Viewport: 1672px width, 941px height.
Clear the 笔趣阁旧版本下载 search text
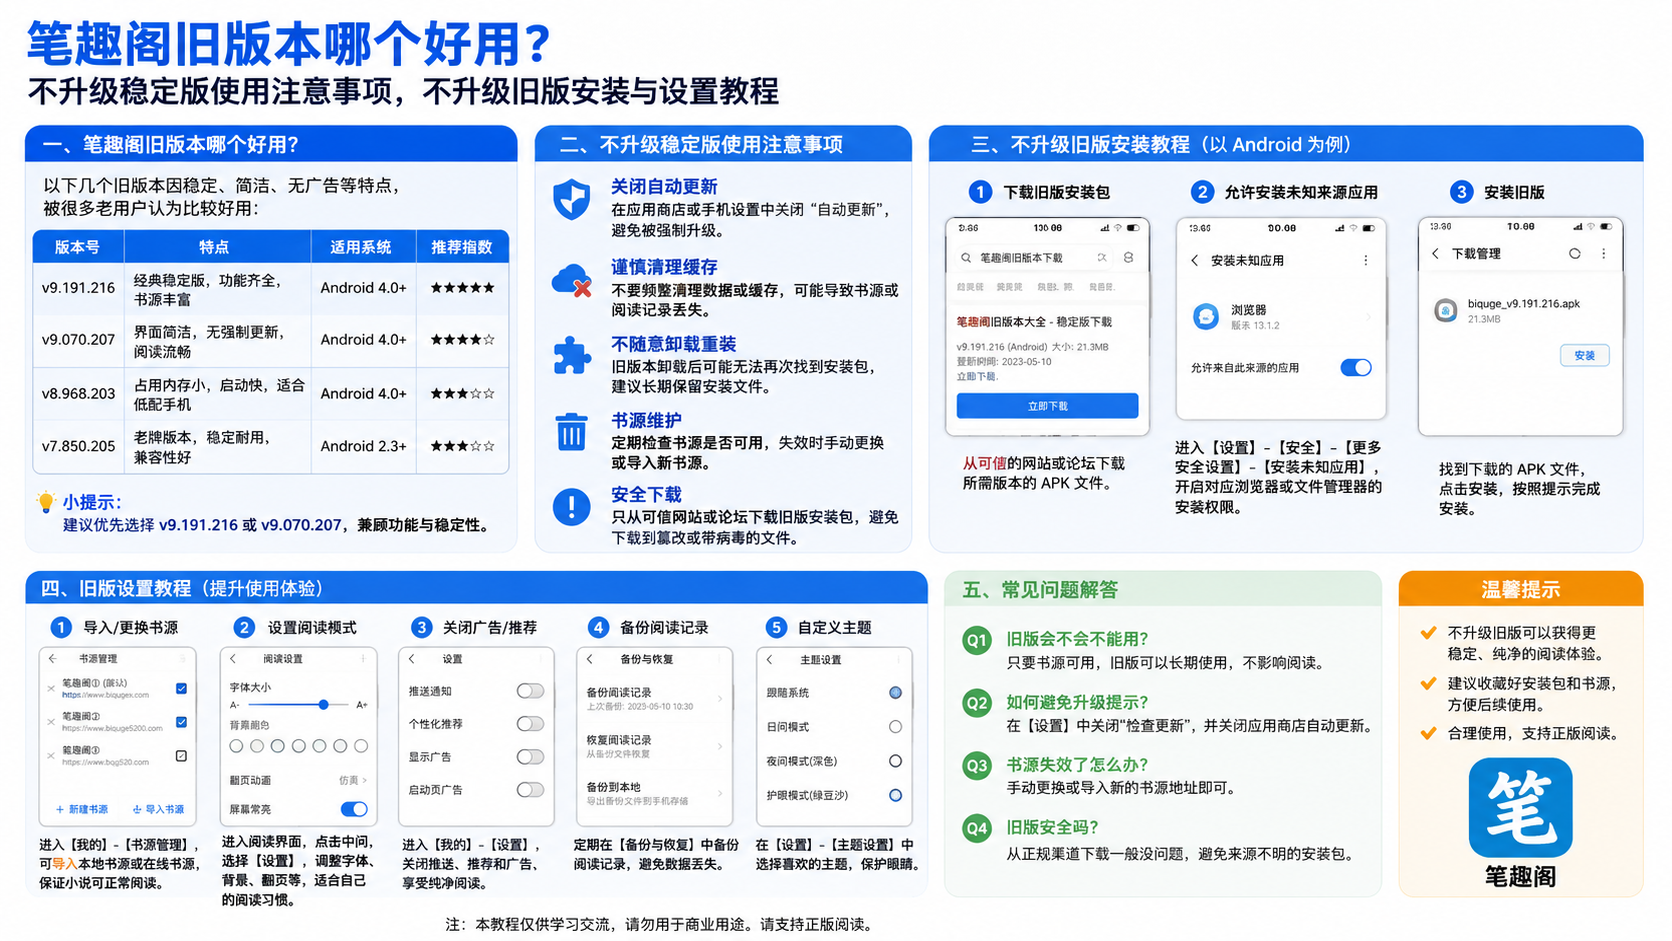point(1101,258)
